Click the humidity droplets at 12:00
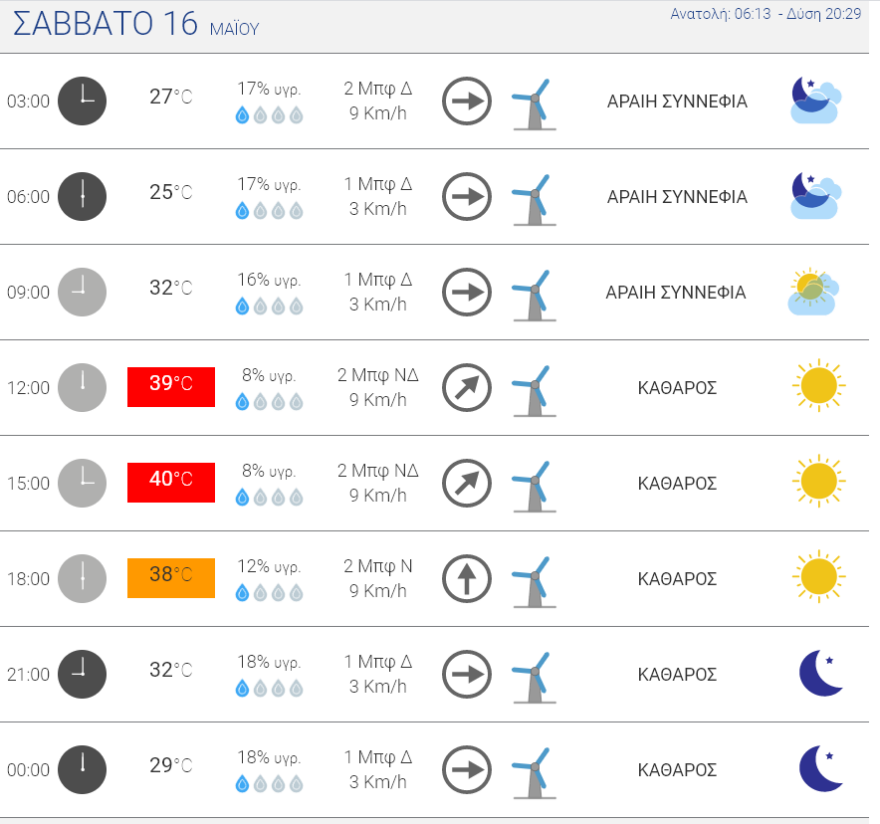The height and width of the screenshot is (824, 880). tap(269, 402)
